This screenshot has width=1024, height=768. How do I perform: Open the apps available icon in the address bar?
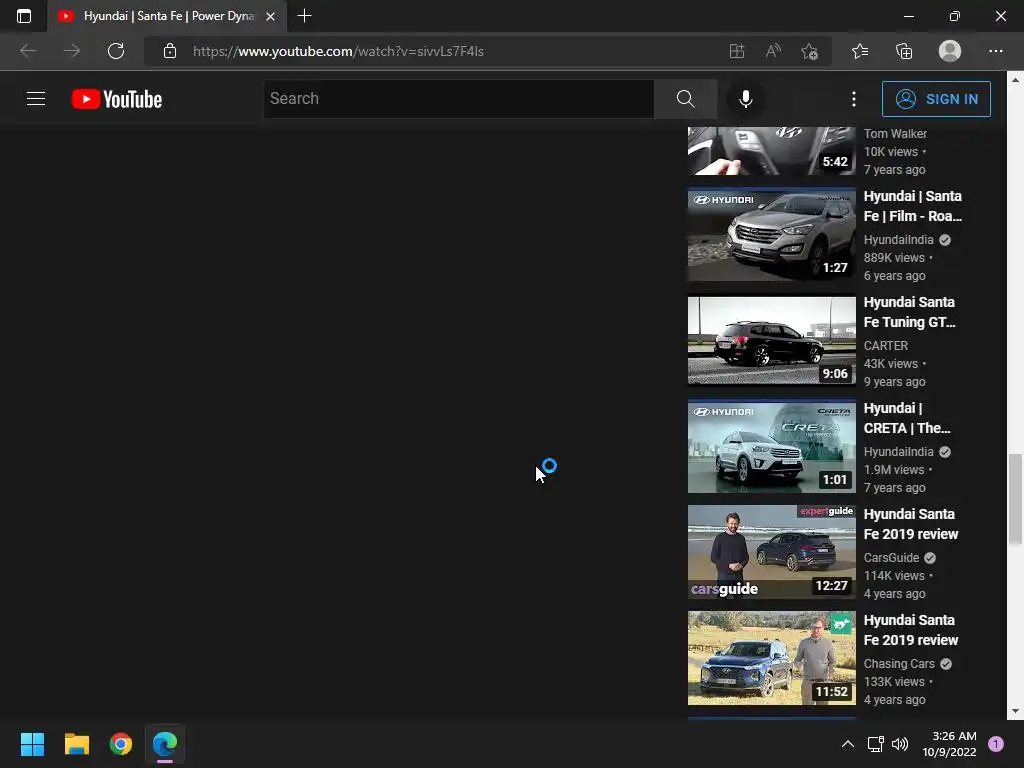pyautogui.click(x=737, y=51)
